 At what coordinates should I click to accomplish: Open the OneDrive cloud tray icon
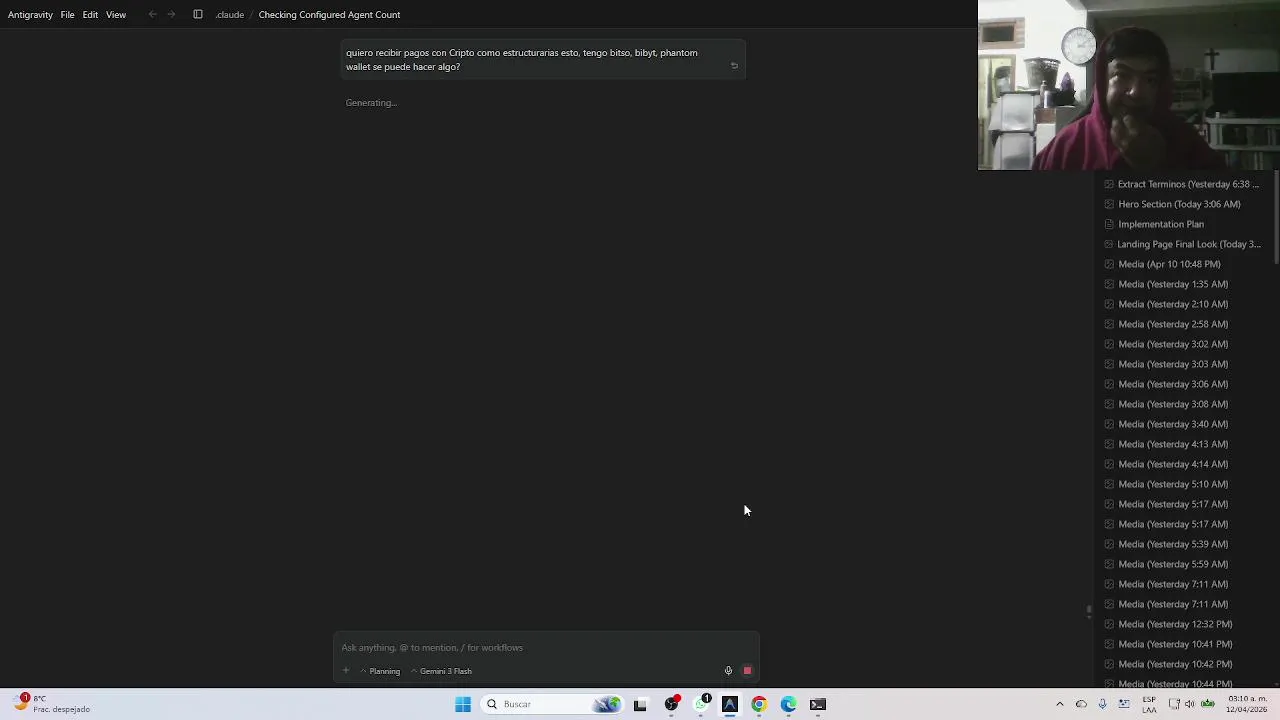point(1081,704)
